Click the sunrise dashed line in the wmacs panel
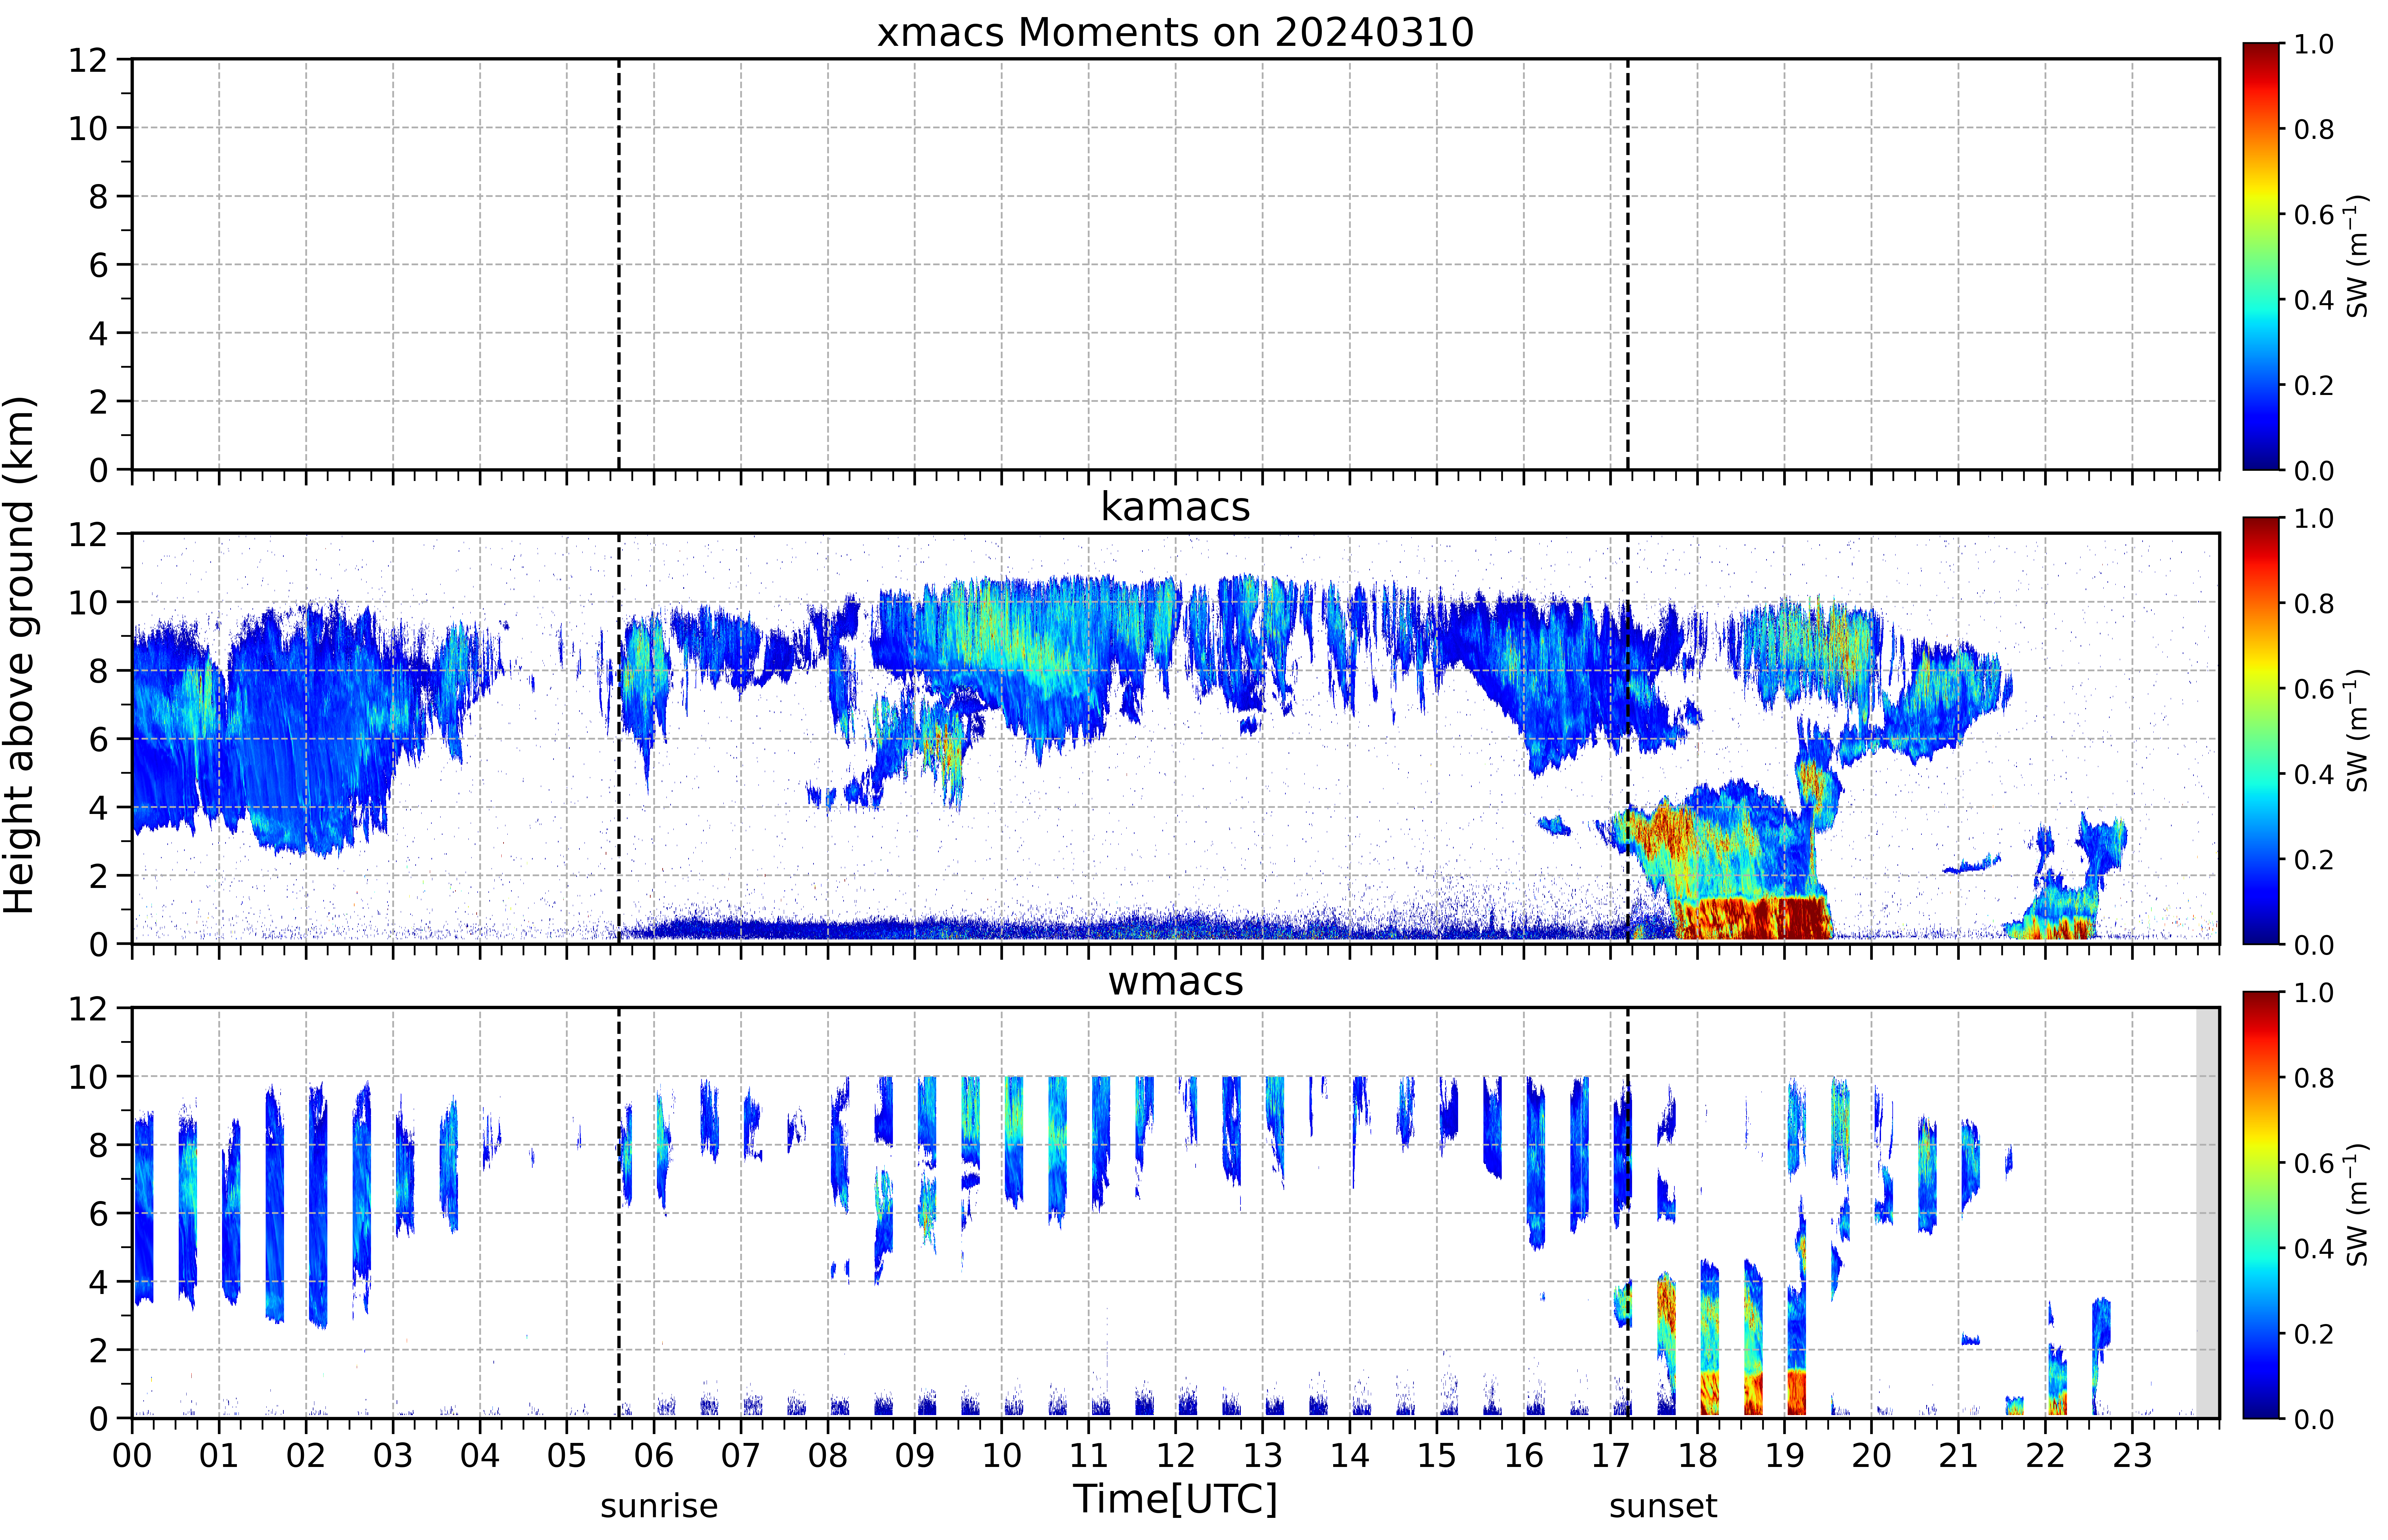 click(x=619, y=1213)
